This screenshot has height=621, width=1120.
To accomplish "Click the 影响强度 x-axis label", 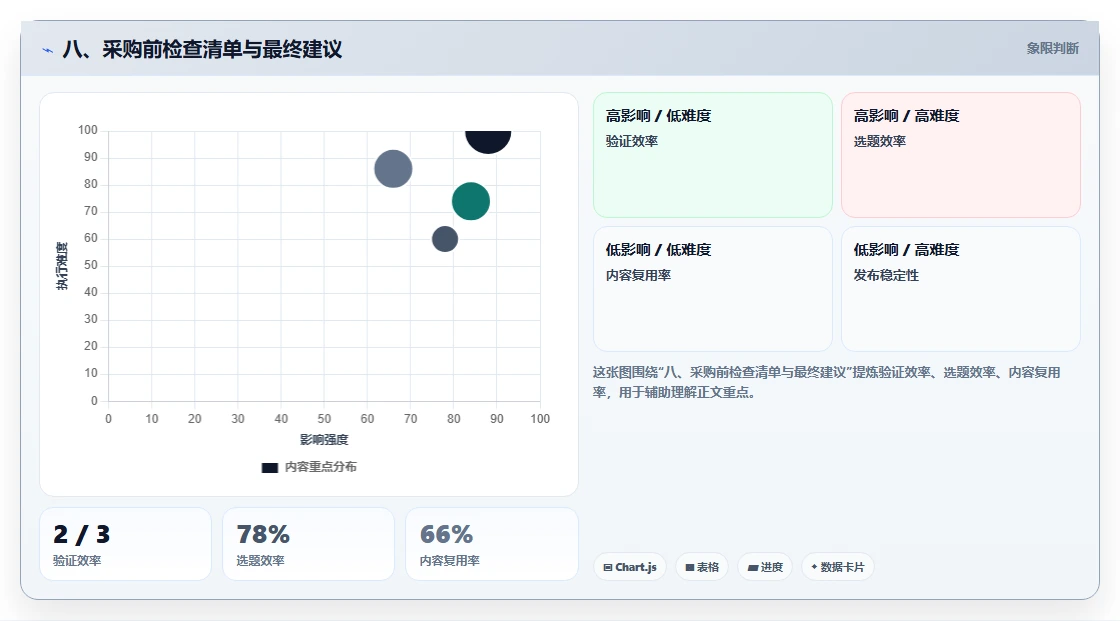I will (x=324, y=439).
